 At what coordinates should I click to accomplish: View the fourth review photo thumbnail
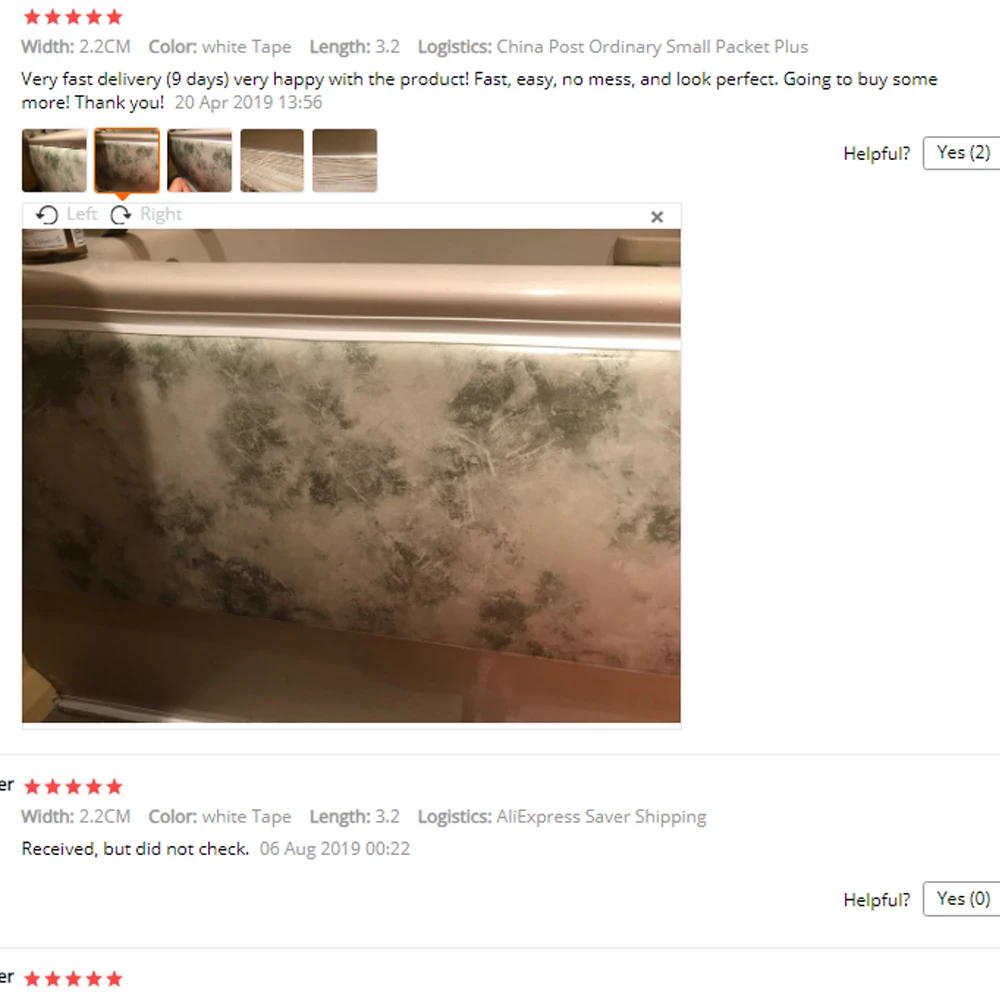click(x=272, y=160)
